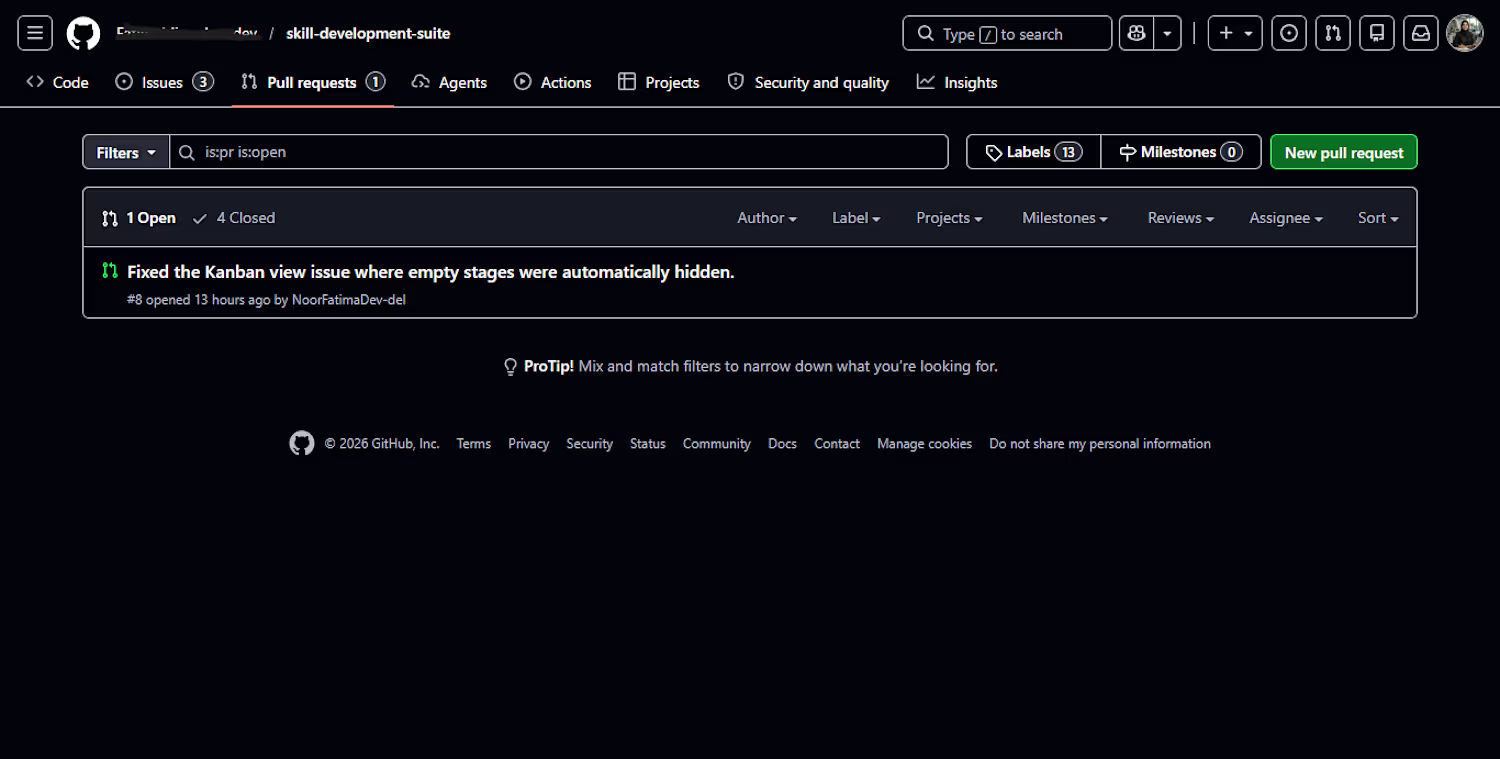Image resolution: width=1500 pixels, height=759 pixels.
Task: Expand the Copilot dropdown arrow
Action: [x=1167, y=33]
